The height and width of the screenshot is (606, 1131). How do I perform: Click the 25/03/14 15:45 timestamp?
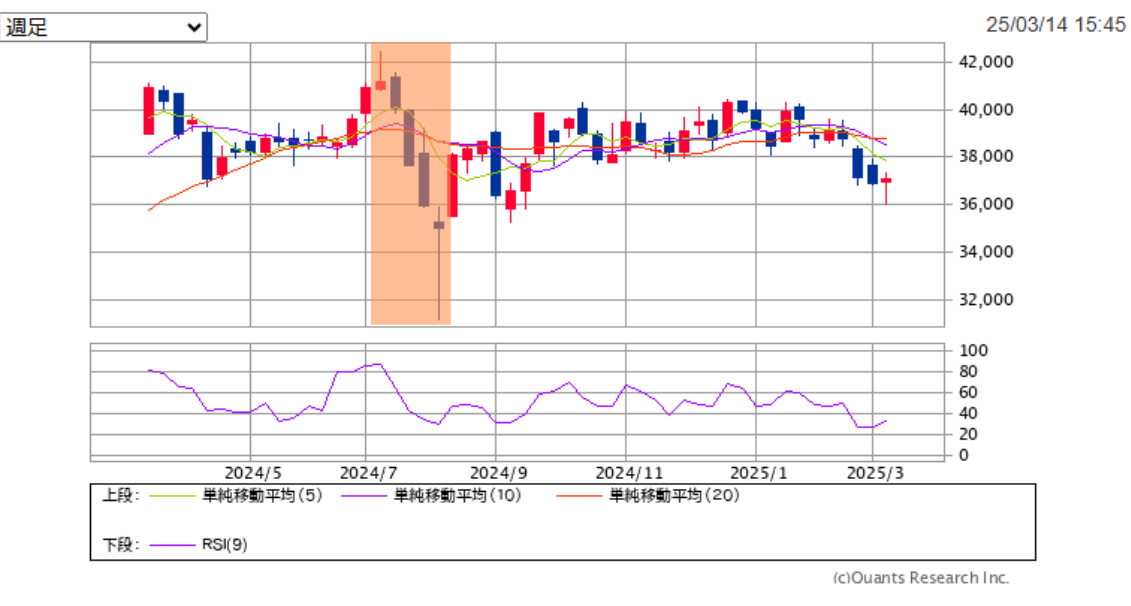pos(1055,25)
